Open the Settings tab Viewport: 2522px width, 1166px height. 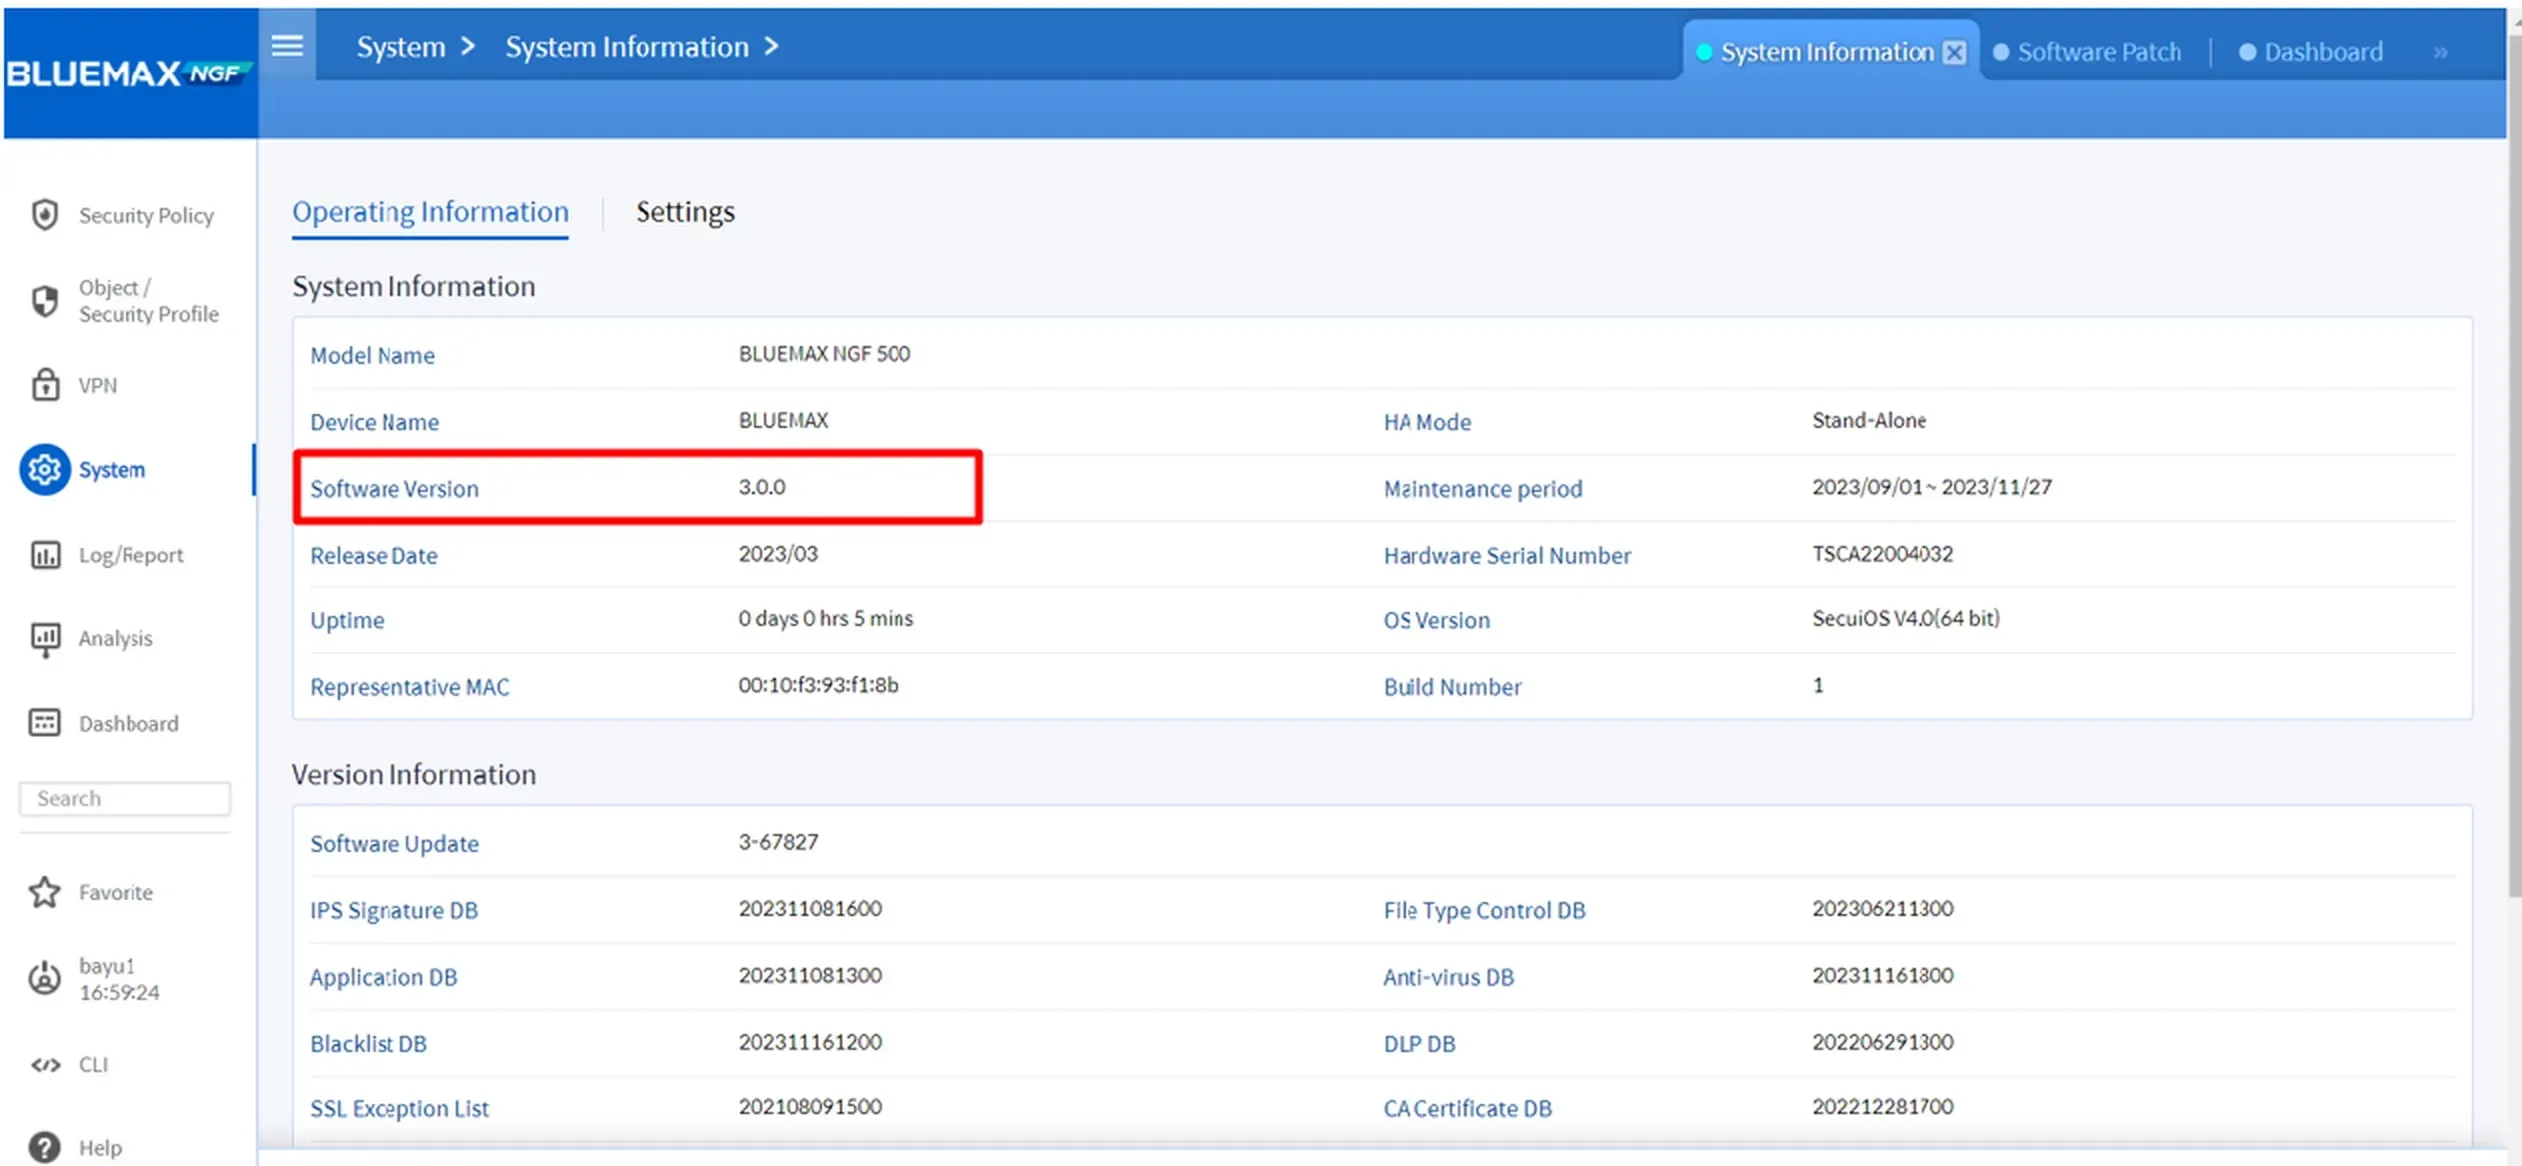[685, 212]
